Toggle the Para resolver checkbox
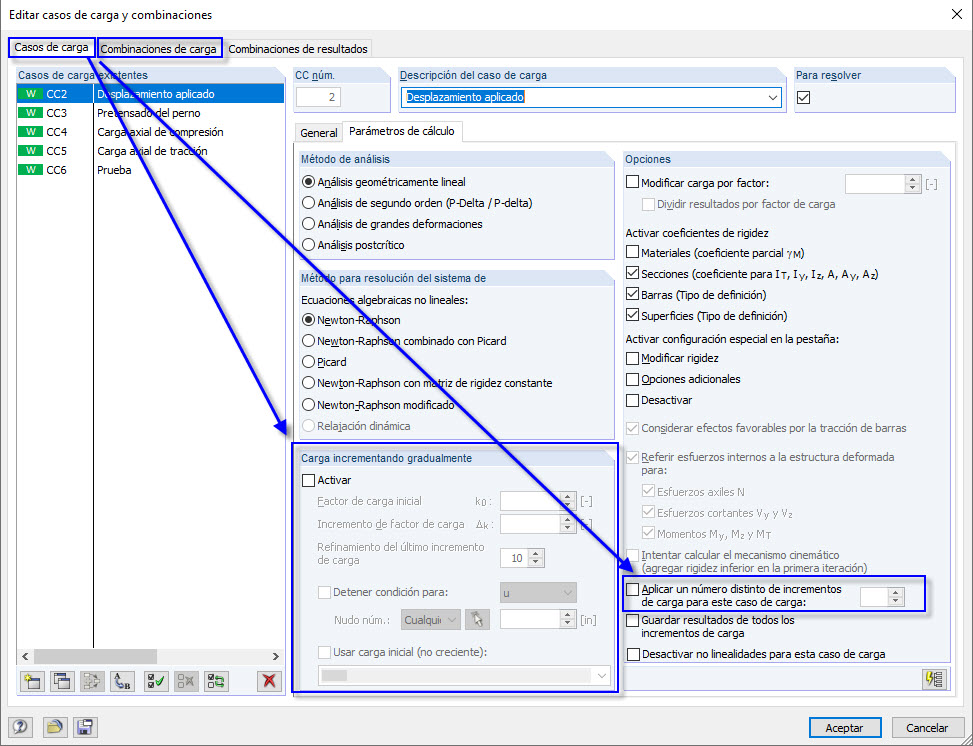This screenshot has width=973, height=746. (804, 97)
